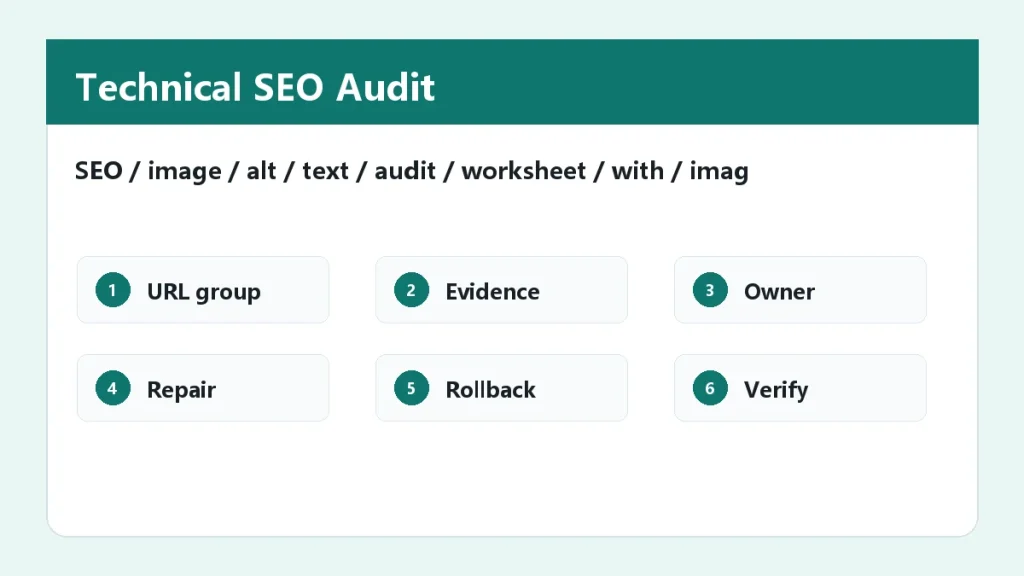Choose the Owner step card
Screen dimensions: 1024x576
click(x=800, y=290)
